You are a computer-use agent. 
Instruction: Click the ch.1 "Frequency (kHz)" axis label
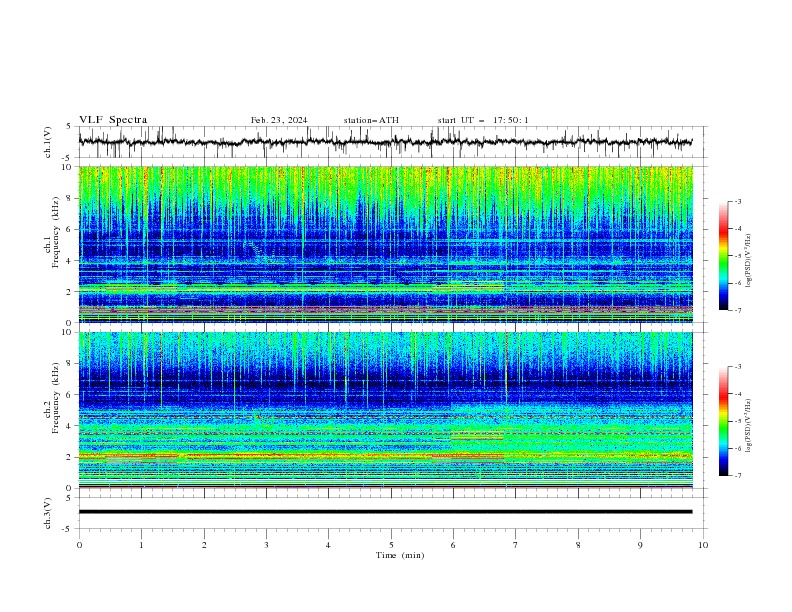[55, 232]
